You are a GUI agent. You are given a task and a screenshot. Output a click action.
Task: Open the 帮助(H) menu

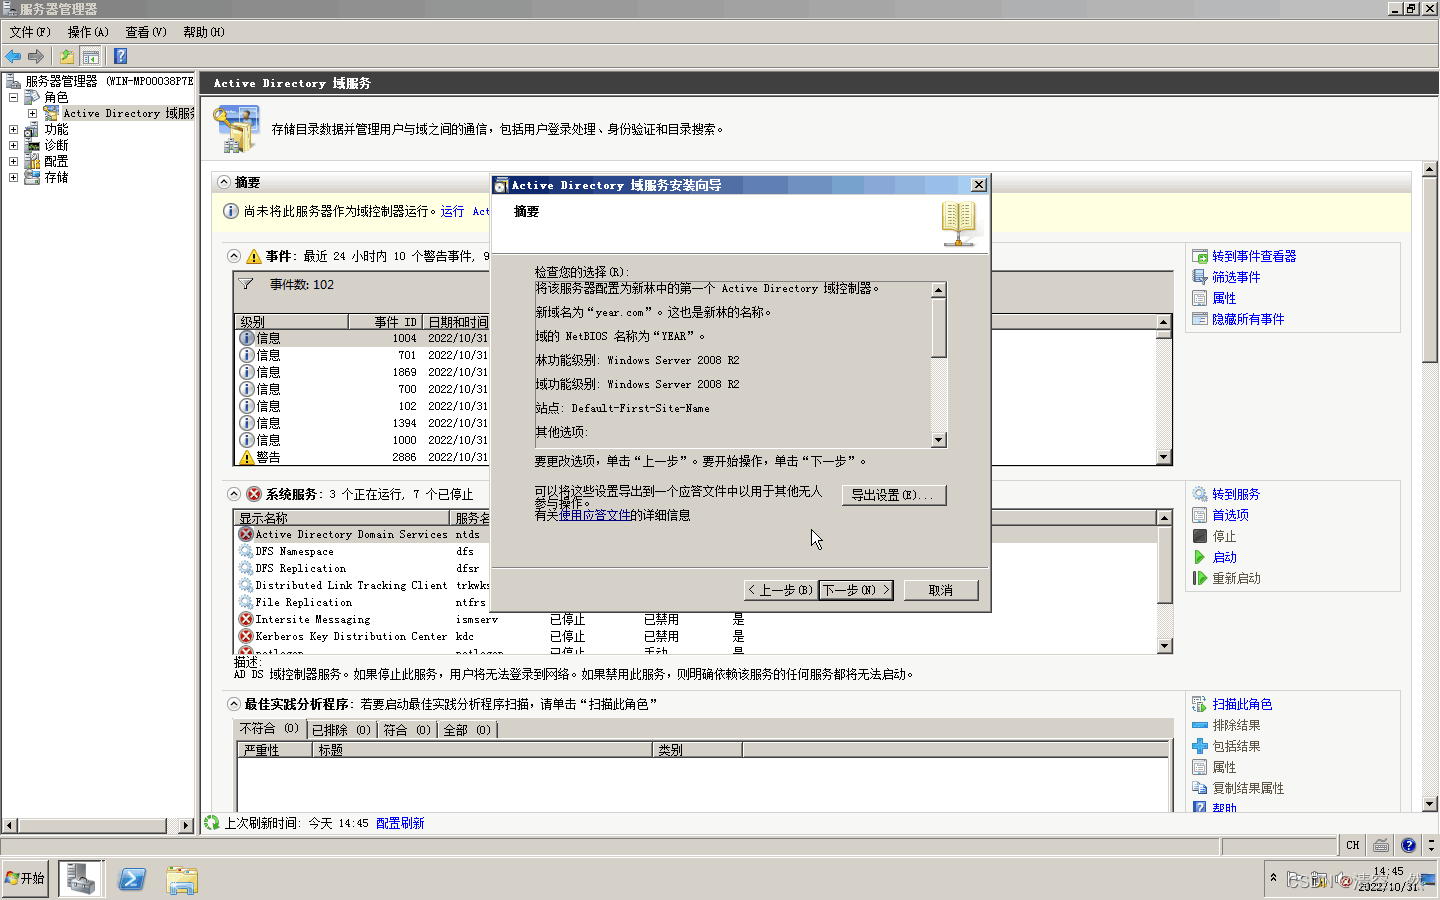(204, 32)
